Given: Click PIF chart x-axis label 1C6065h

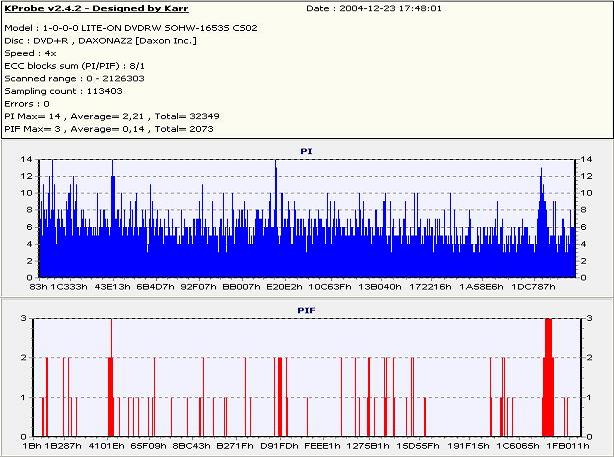Looking at the screenshot, I should 518,446.
